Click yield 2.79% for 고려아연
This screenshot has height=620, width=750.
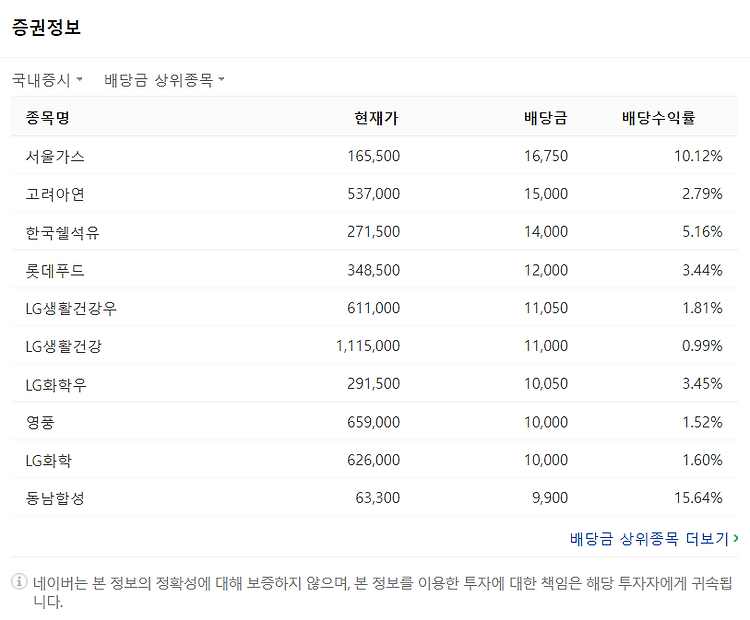pyautogui.click(x=702, y=194)
